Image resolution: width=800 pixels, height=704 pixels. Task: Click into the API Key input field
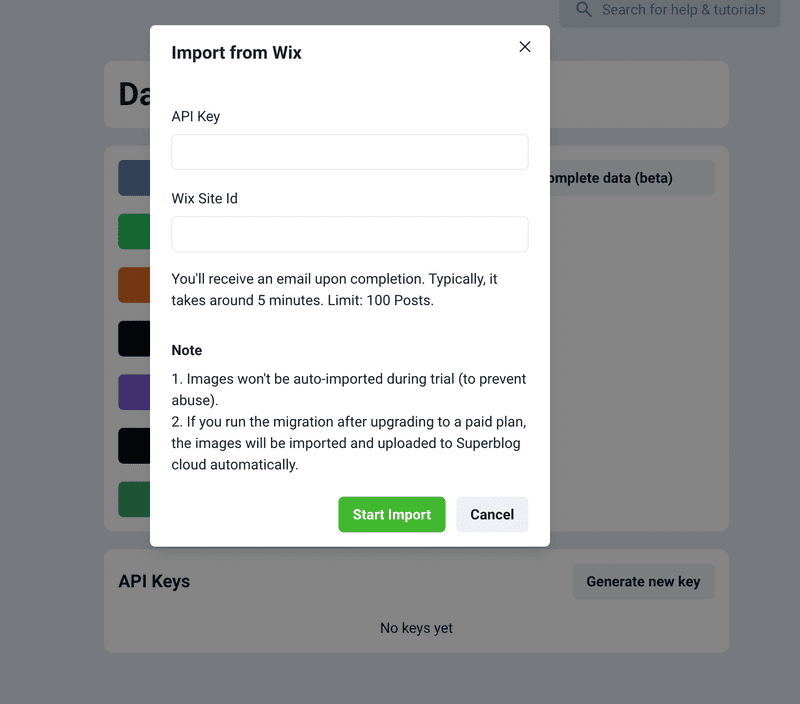click(349, 152)
